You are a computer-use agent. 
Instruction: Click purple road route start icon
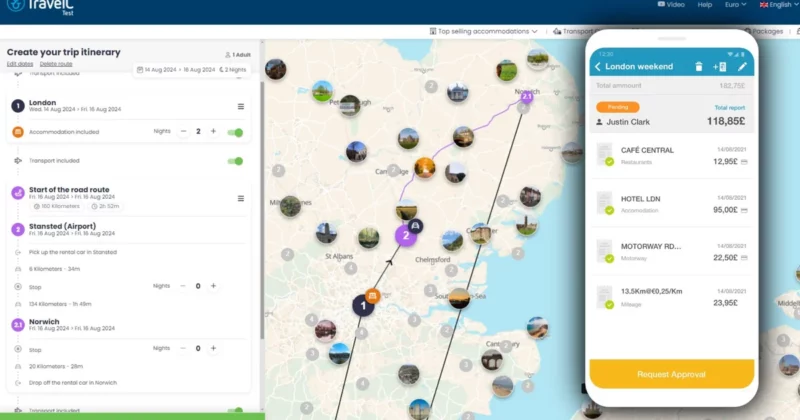18,193
